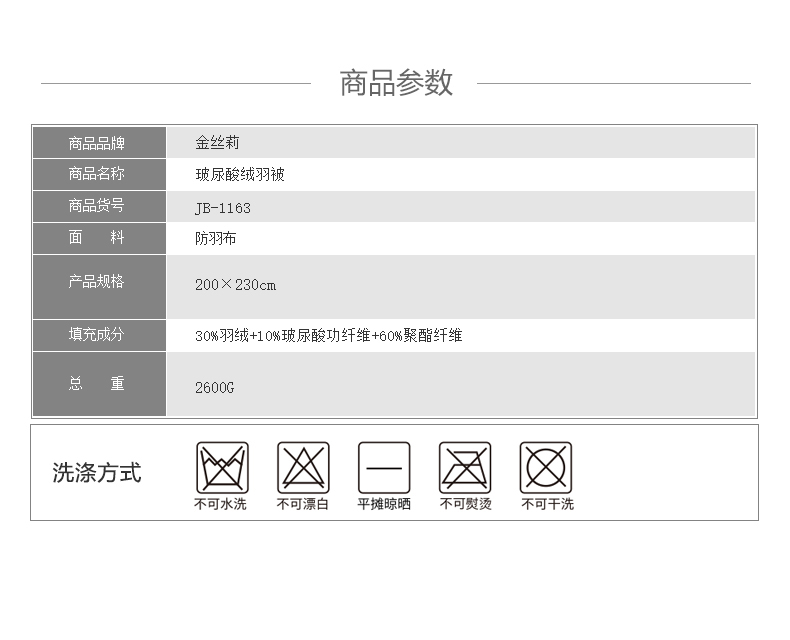Click the 总重 row label

pyautogui.click(x=96, y=383)
